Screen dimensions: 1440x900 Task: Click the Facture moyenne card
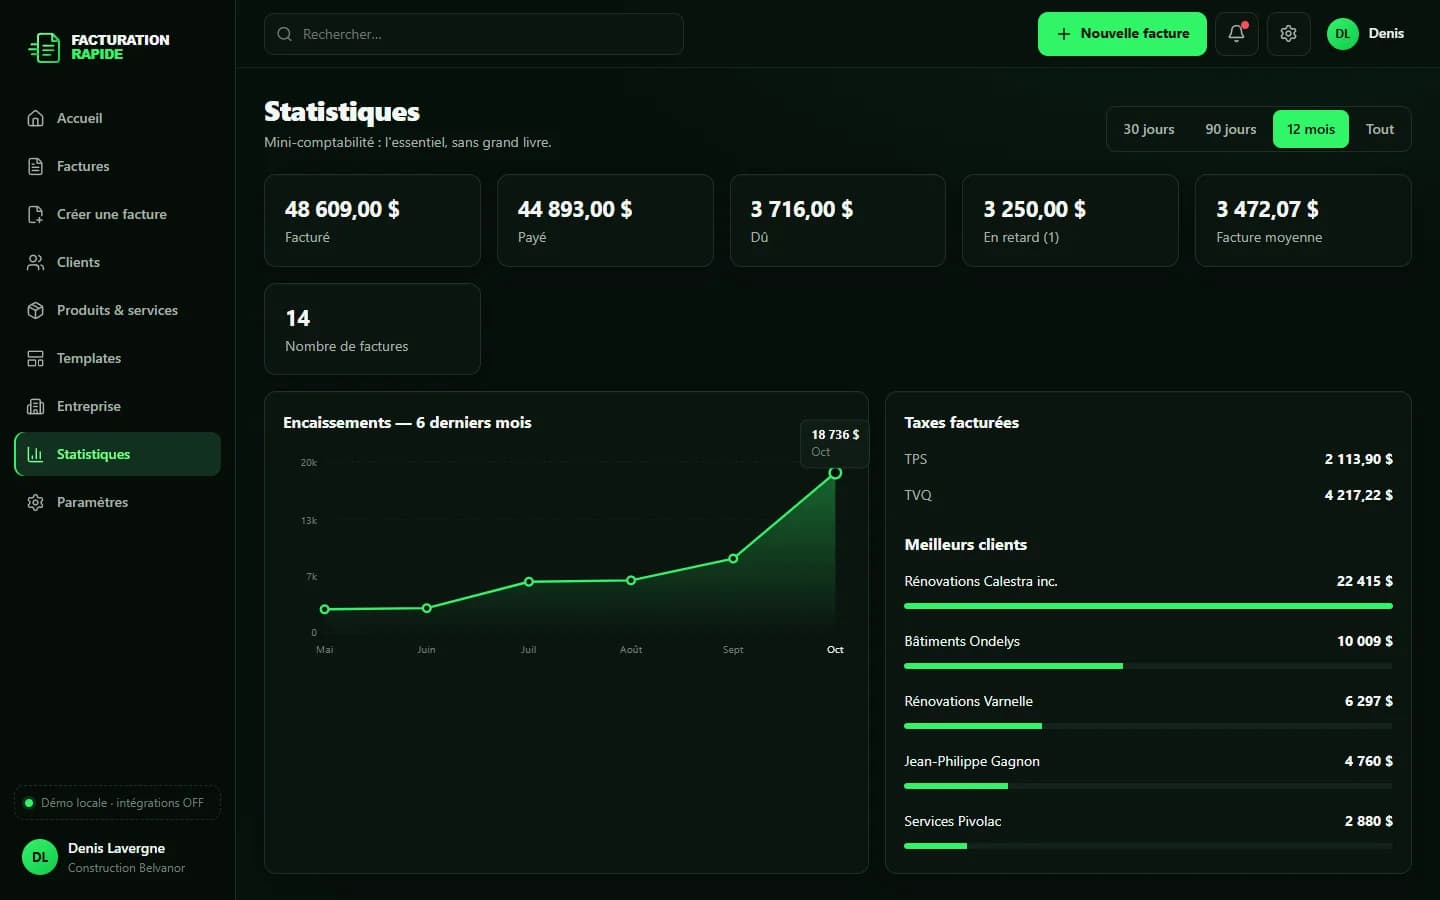click(1303, 220)
